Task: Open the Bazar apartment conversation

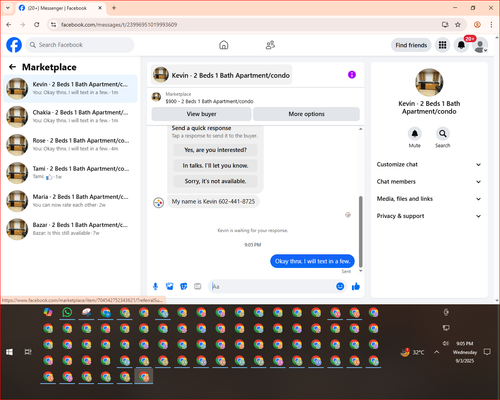Action: (x=70, y=229)
